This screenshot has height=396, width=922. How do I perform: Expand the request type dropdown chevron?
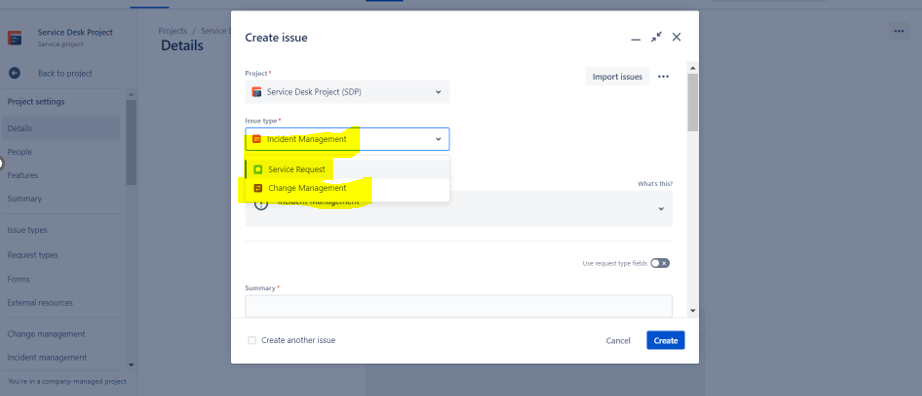(661, 208)
